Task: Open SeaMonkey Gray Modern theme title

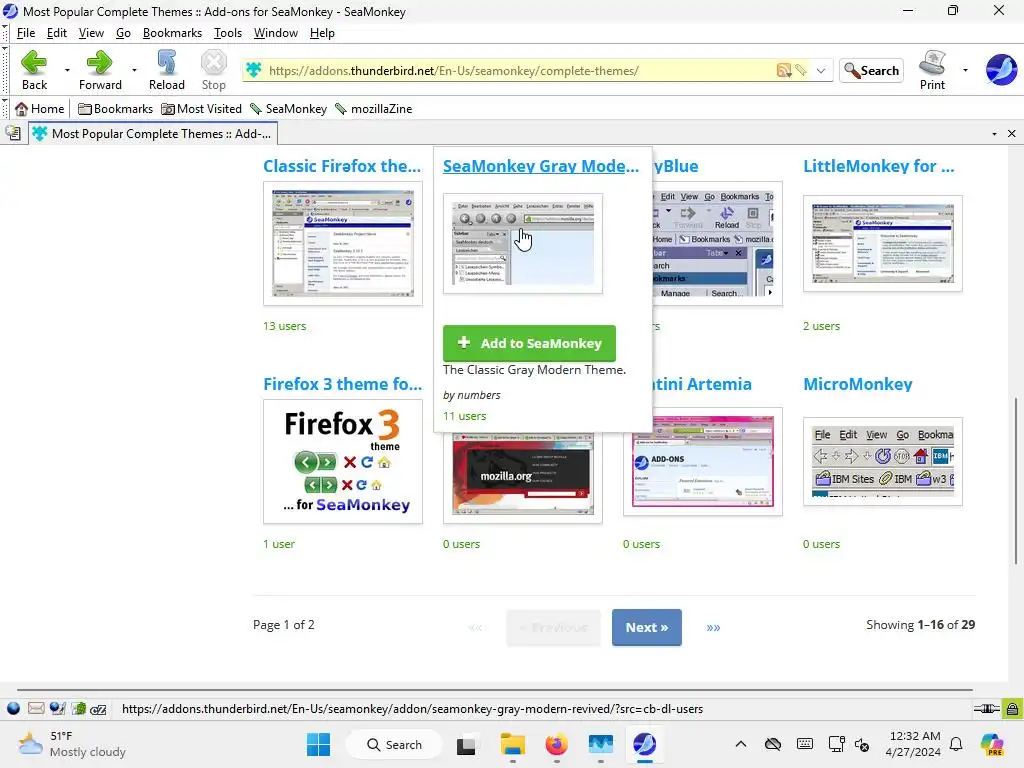Action: (541, 166)
